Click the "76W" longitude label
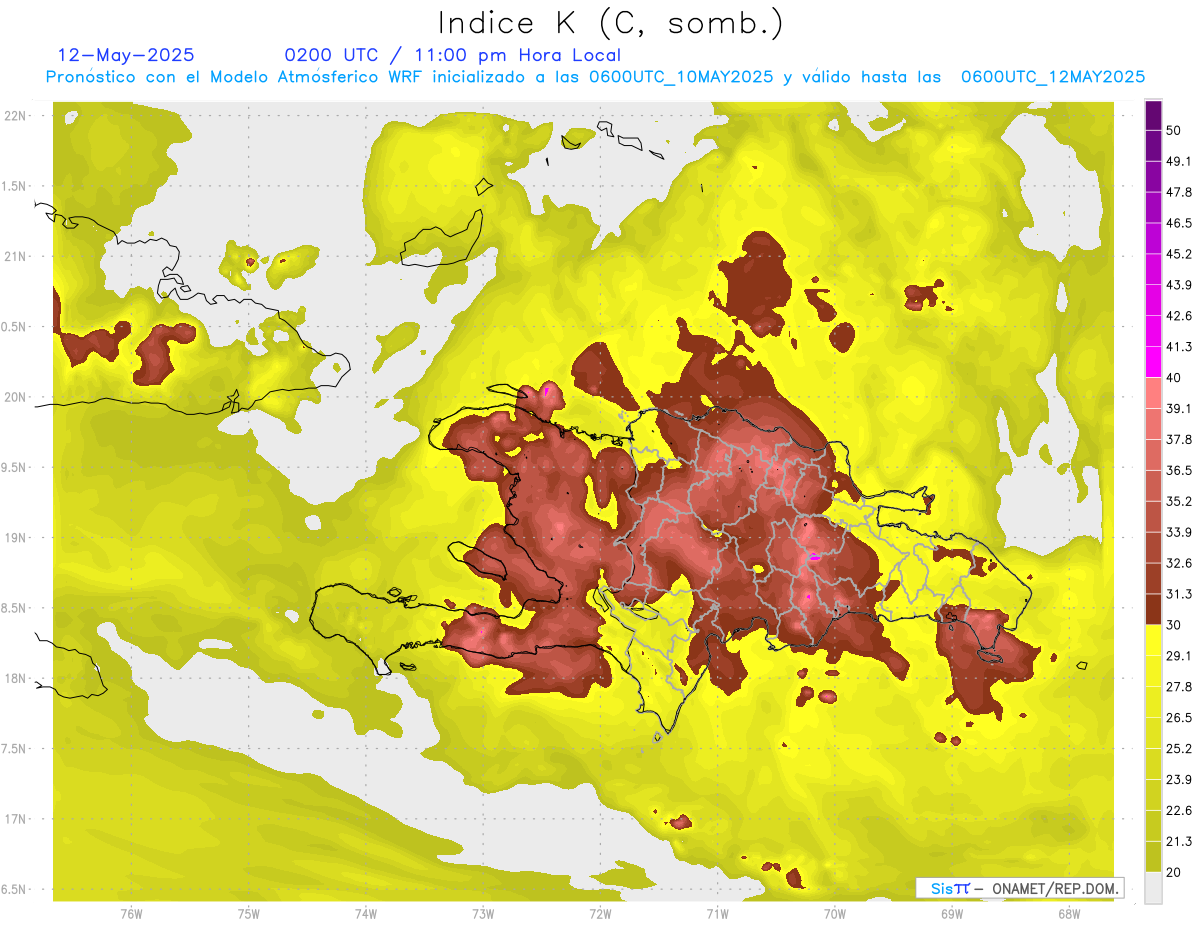1200x927 pixels. [x=132, y=913]
